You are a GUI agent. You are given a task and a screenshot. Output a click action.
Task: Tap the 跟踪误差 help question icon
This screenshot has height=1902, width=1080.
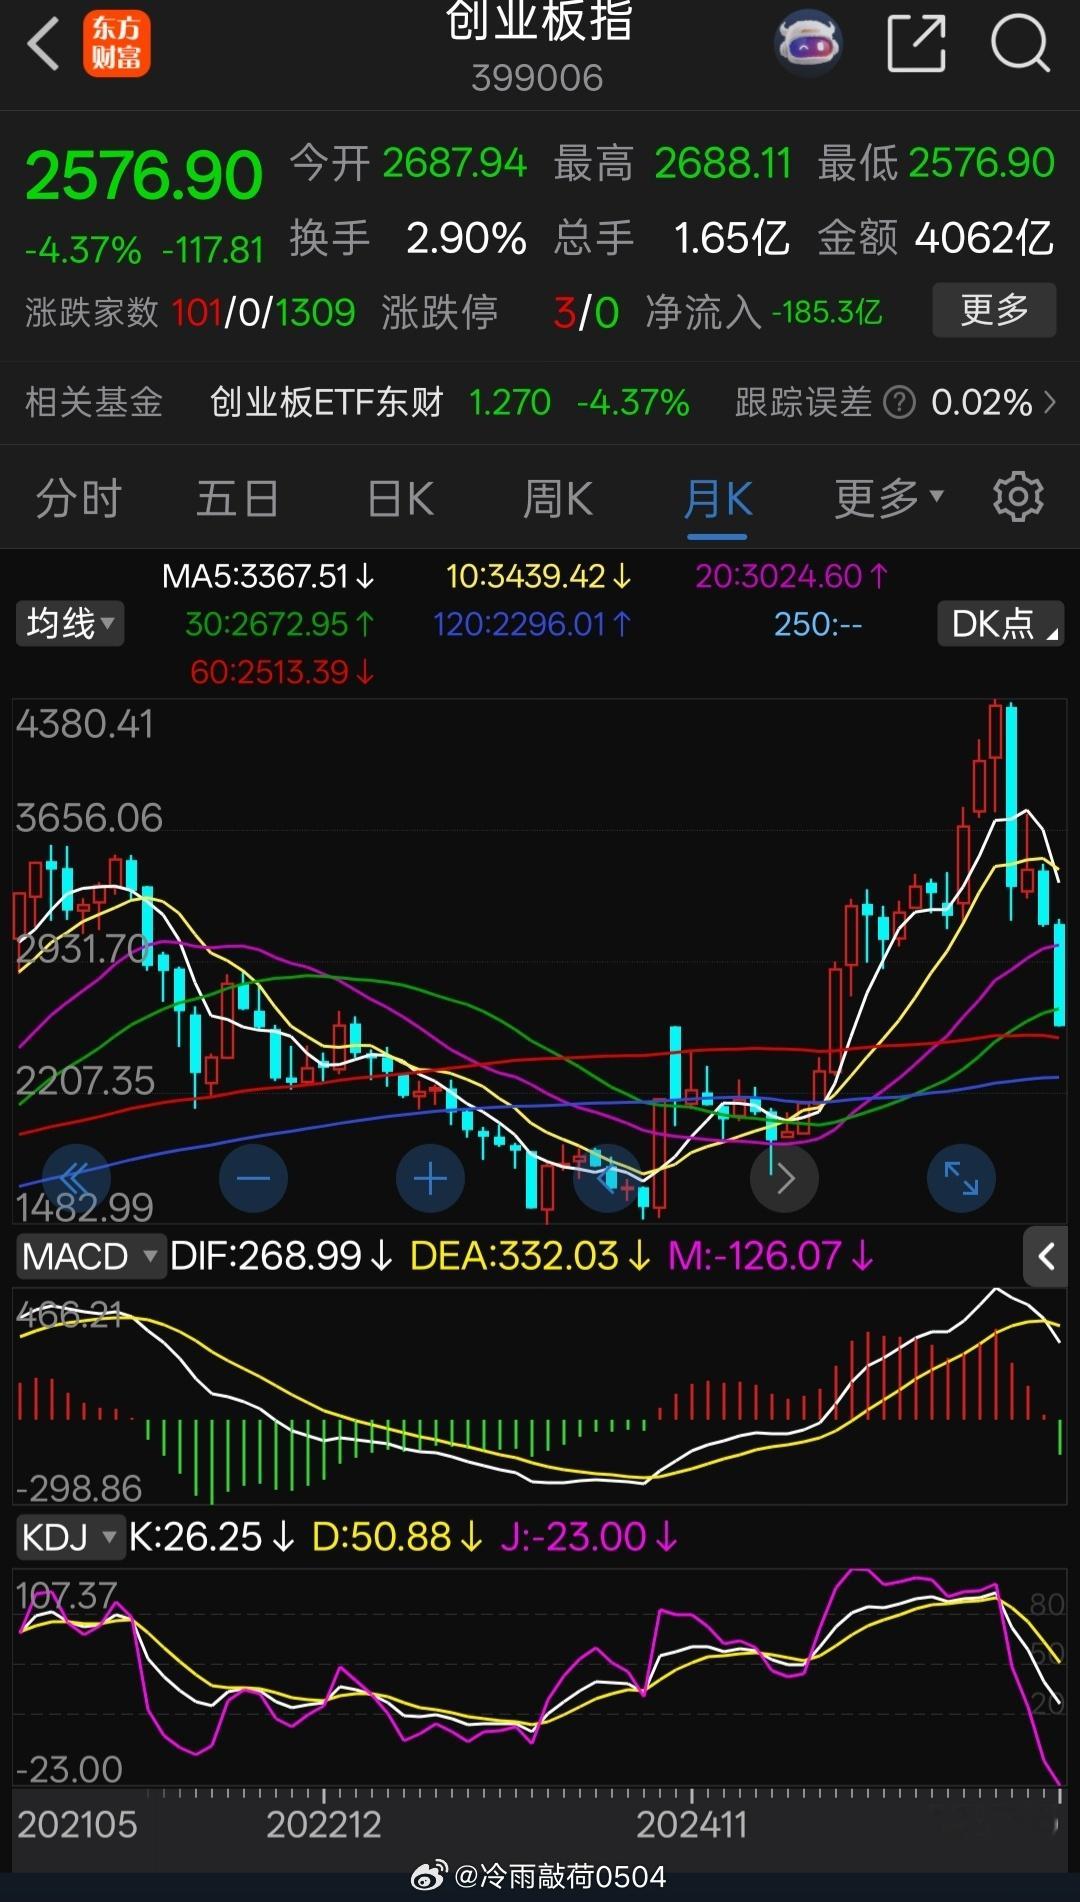click(x=900, y=403)
